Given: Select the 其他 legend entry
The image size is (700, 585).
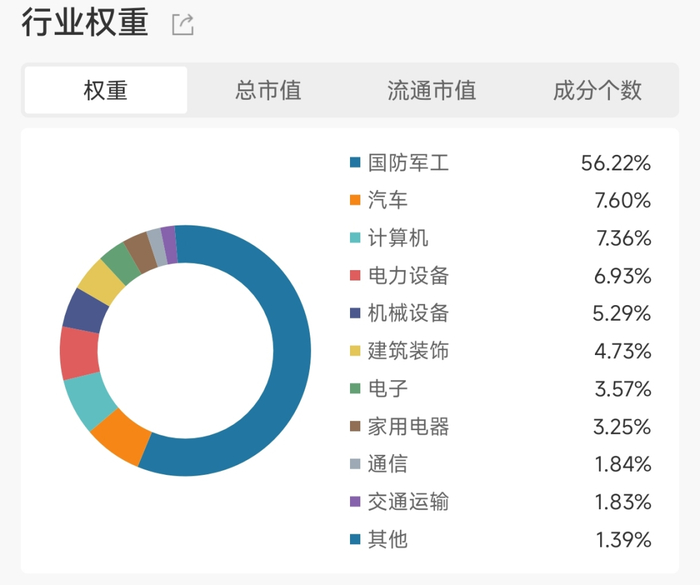Looking at the screenshot, I should (388, 540).
